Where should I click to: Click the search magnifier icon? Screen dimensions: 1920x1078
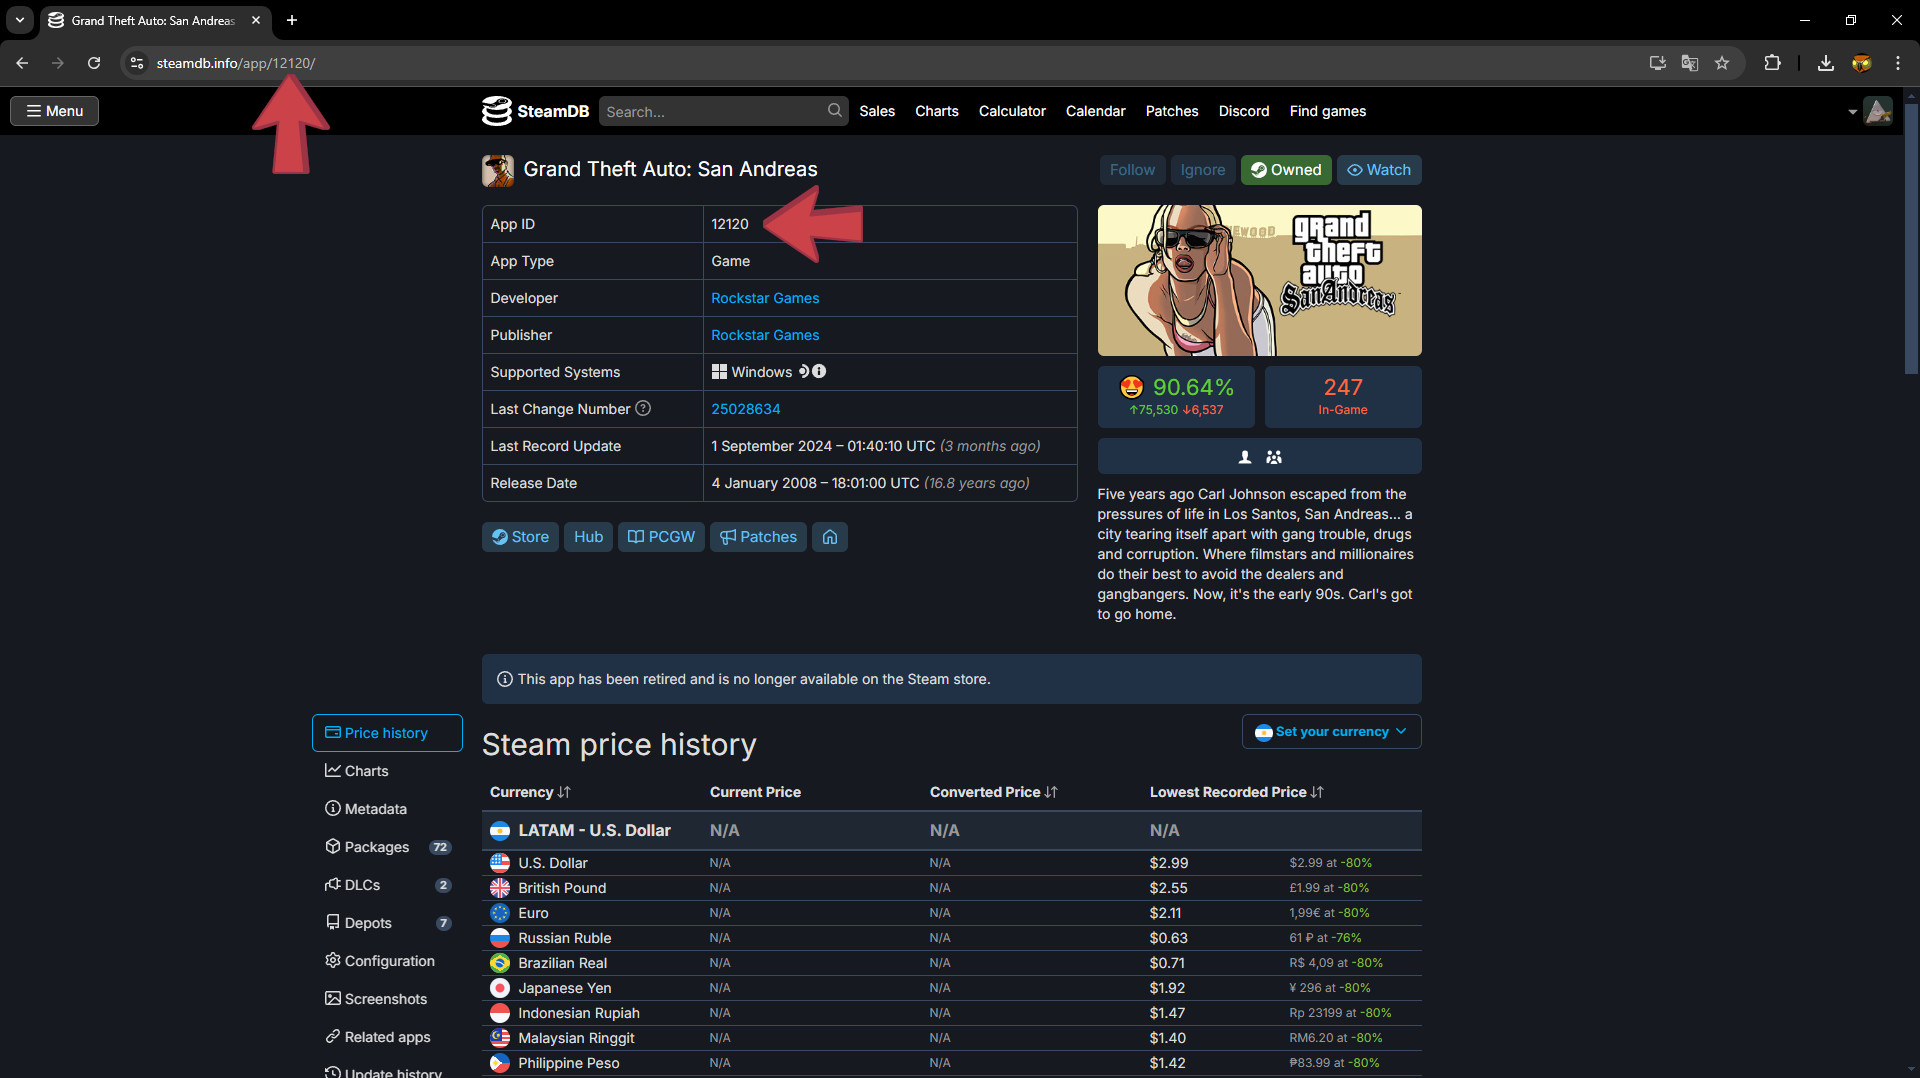[x=834, y=111]
